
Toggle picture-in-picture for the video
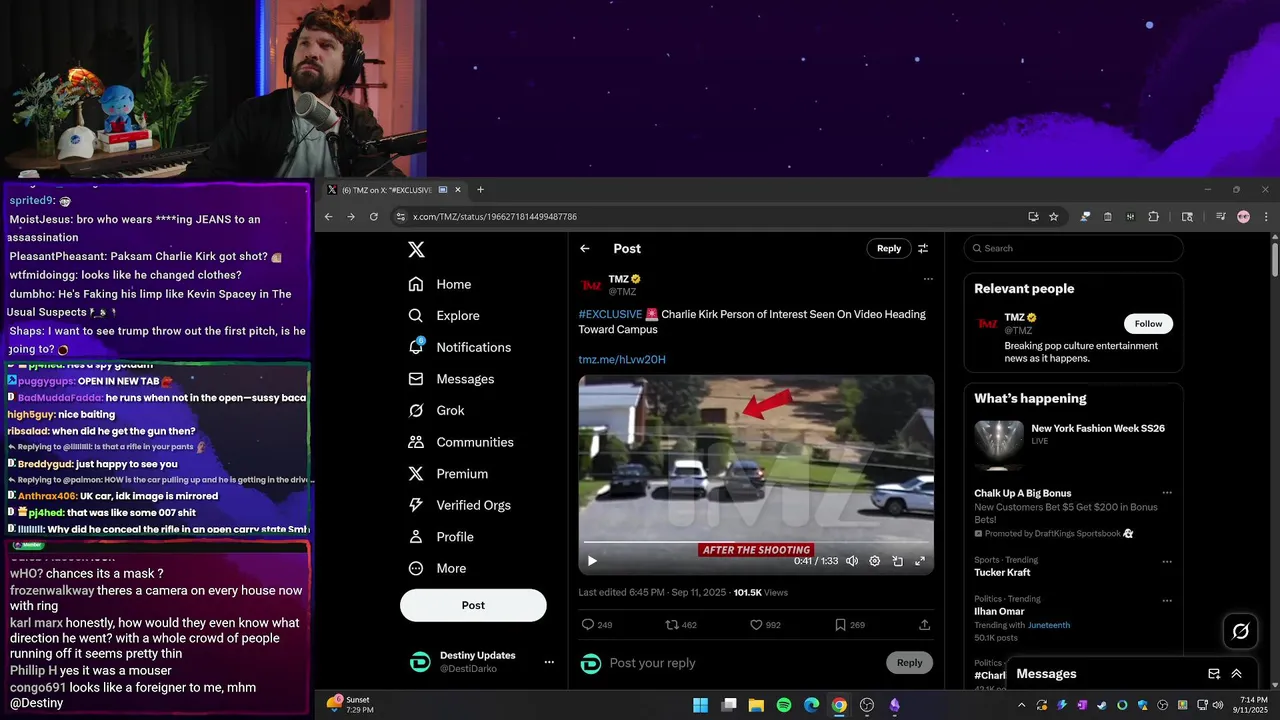click(897, 561)
